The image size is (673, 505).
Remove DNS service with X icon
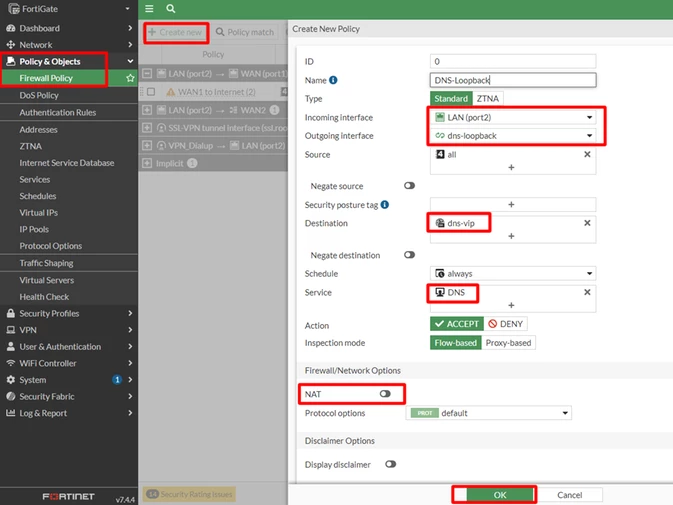point(587,292)
